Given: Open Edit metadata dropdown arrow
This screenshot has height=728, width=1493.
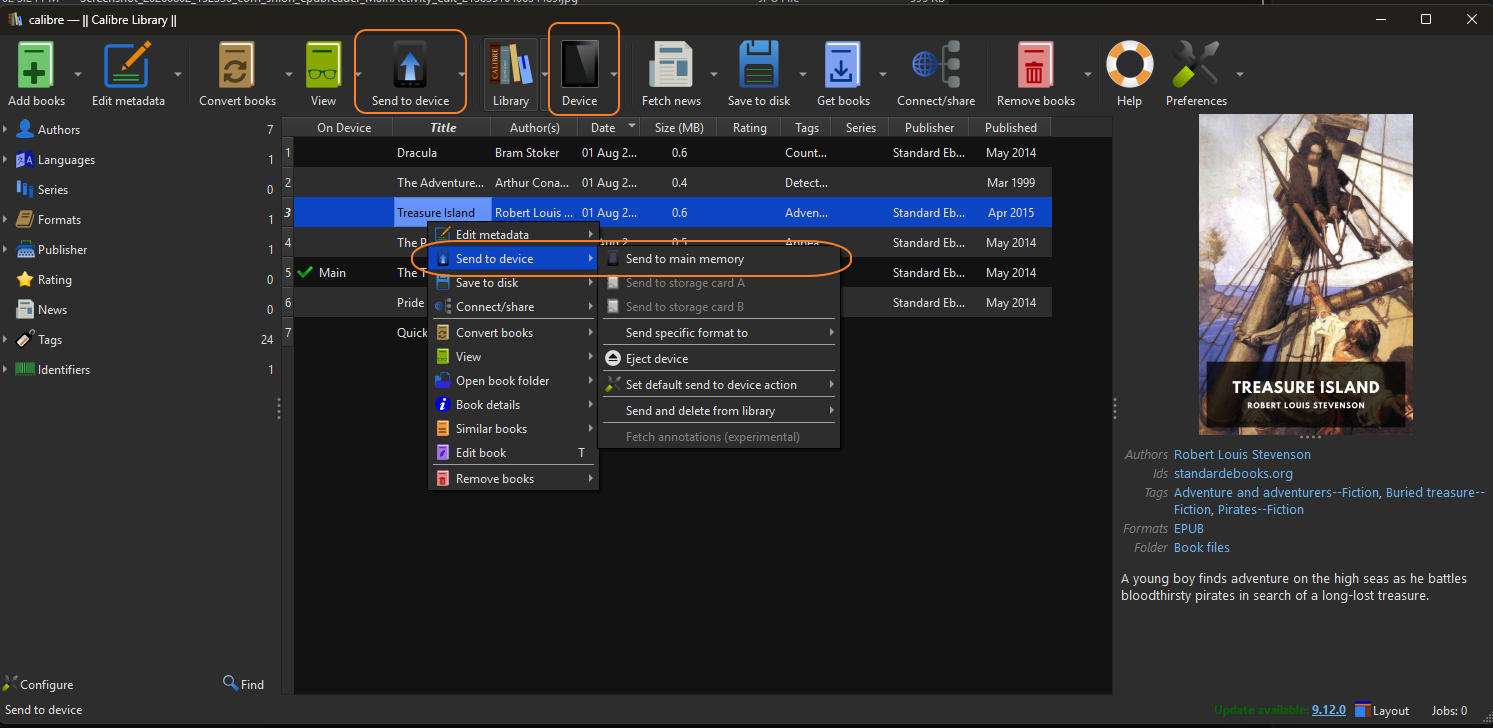Looking at the screenshot, I should tap(178, 74).
